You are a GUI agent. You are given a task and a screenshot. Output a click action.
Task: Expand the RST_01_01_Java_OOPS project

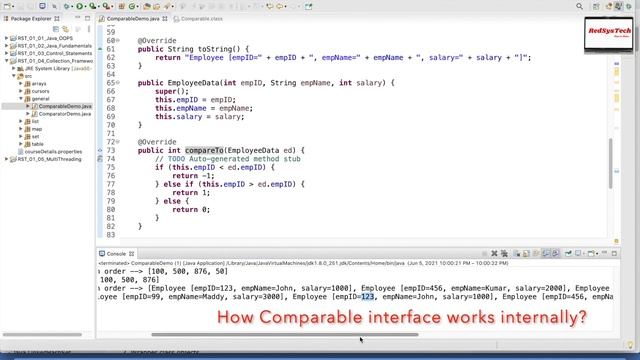click(7, 38)
